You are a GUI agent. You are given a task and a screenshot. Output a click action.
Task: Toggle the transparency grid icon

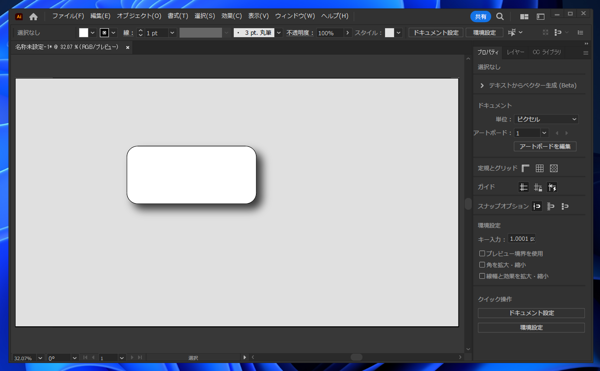554,168
